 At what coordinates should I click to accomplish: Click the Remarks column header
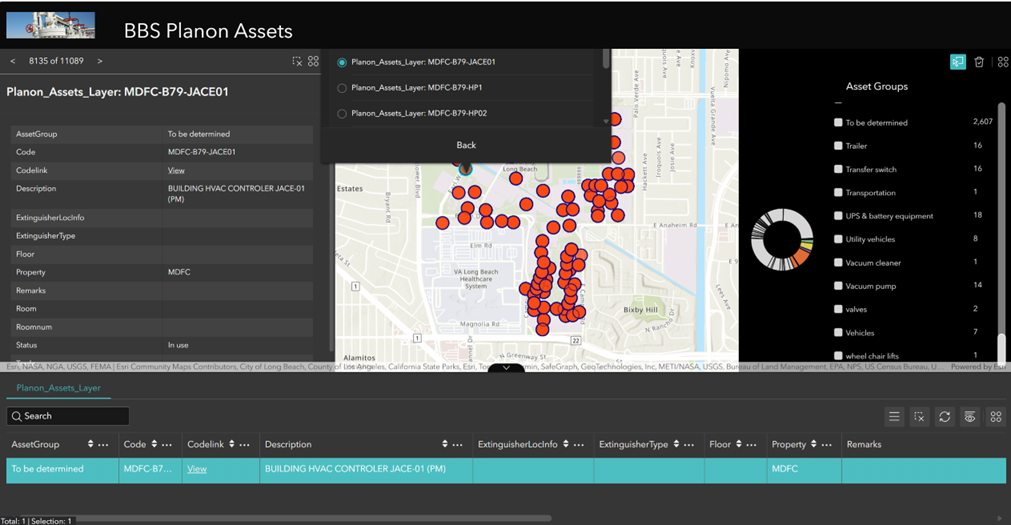pyautogui.click(x=864, y=444)
